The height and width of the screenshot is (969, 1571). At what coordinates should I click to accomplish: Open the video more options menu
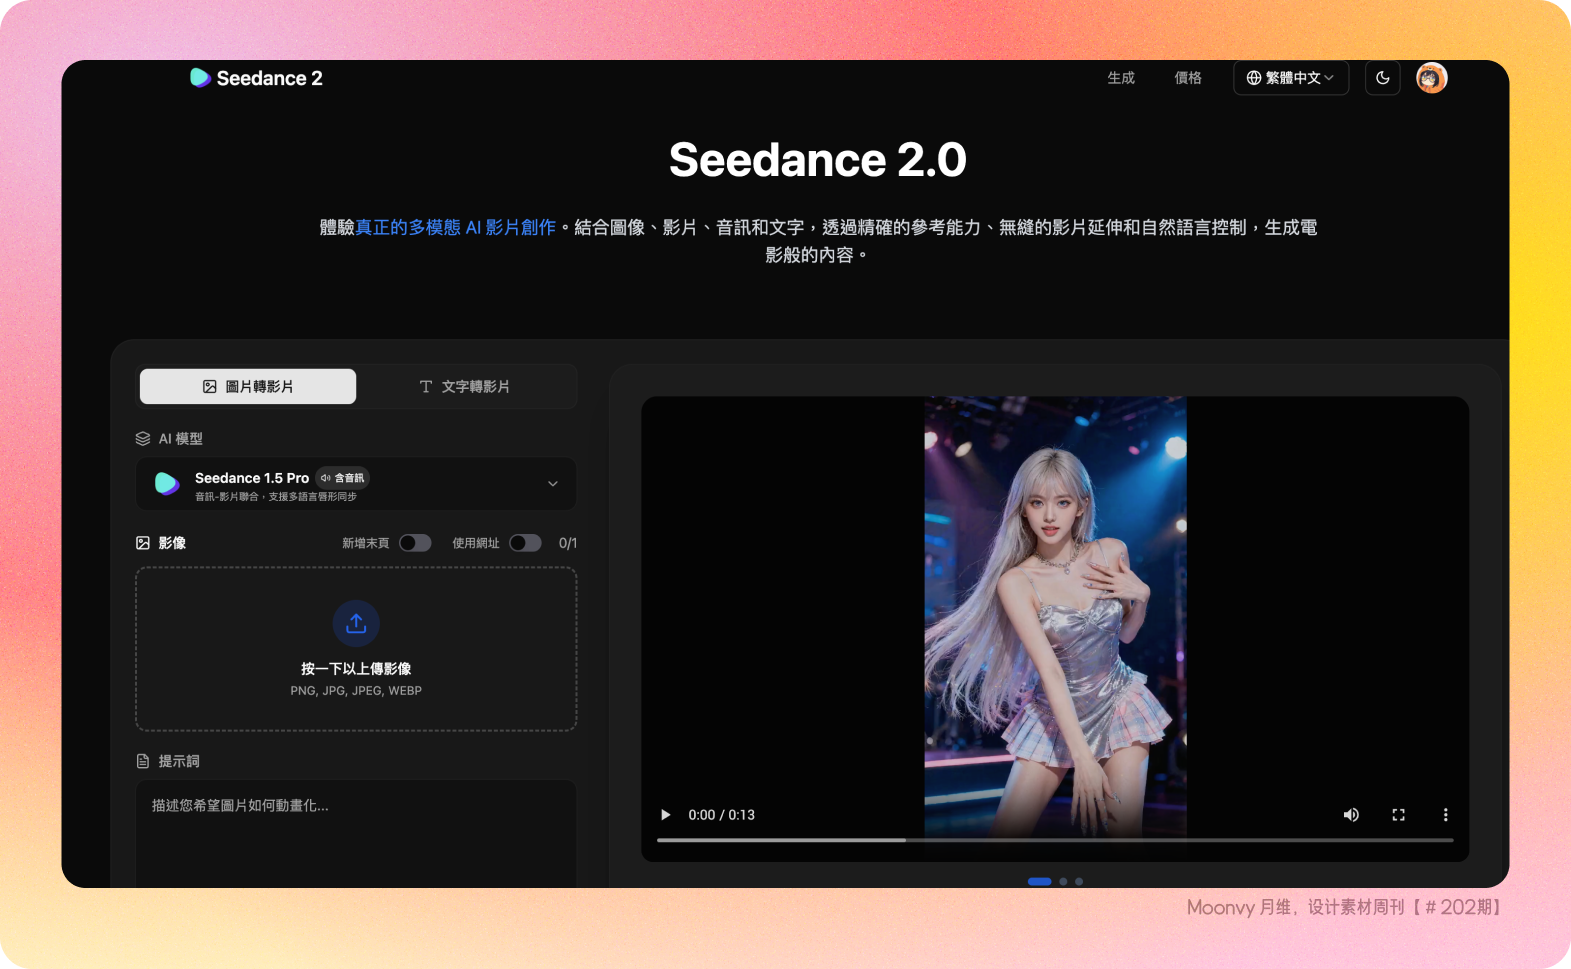[1445, 815]
